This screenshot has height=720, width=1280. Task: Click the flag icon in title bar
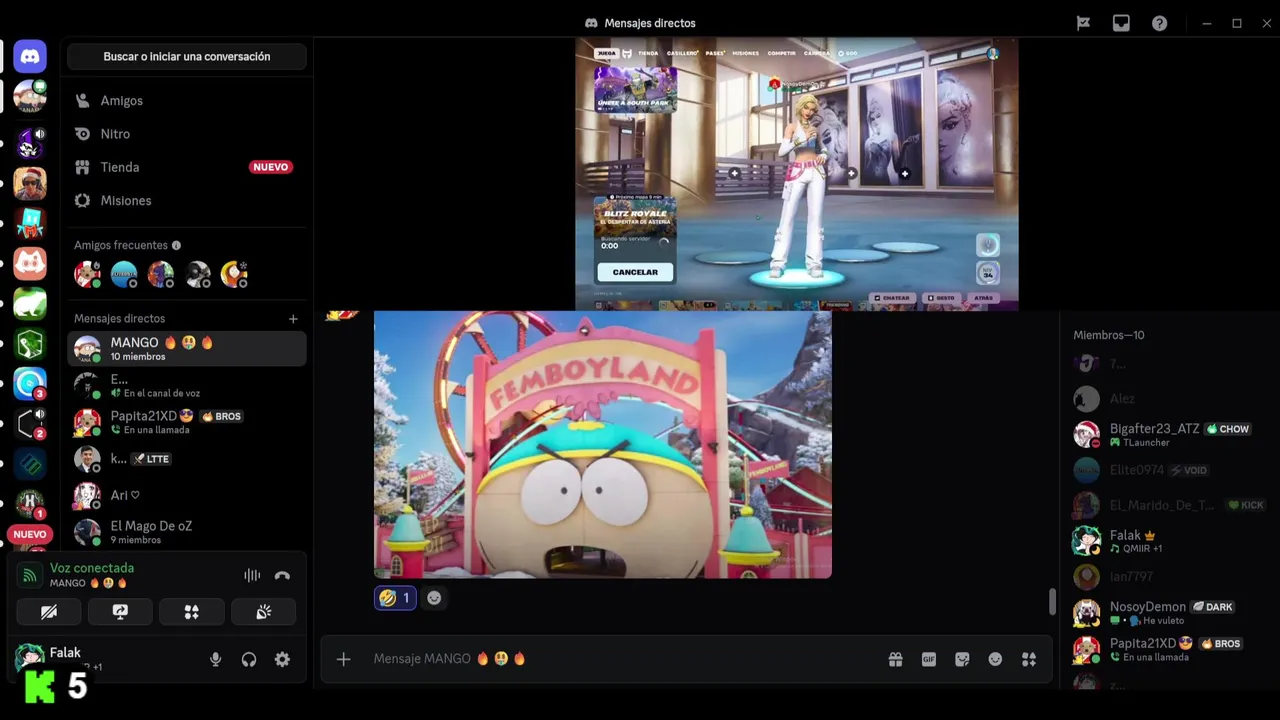pyautogui.click(x=1083, y=23)
